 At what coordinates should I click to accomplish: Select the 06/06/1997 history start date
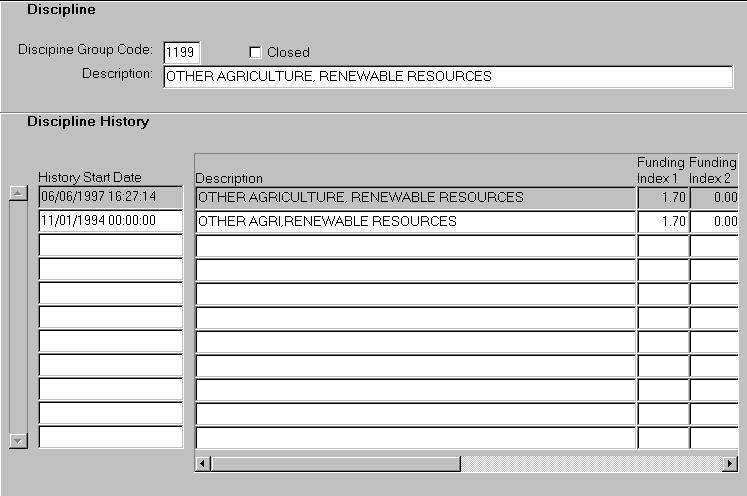point(110,197)
